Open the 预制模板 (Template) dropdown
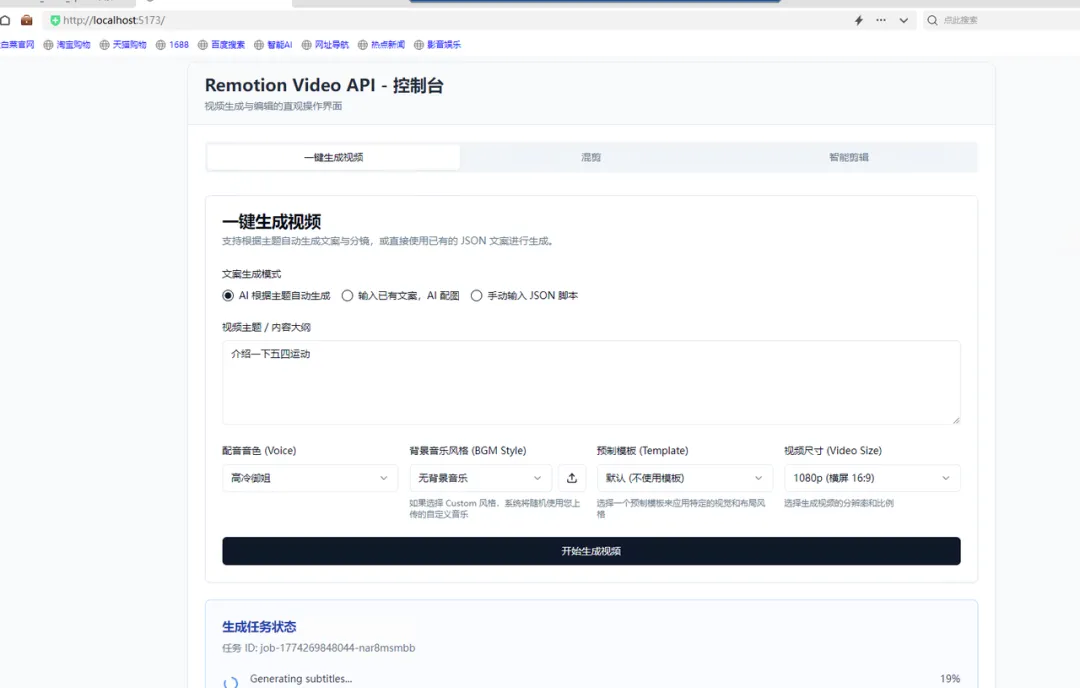This screenshot has height=688, width=1080. pos(685,478)
